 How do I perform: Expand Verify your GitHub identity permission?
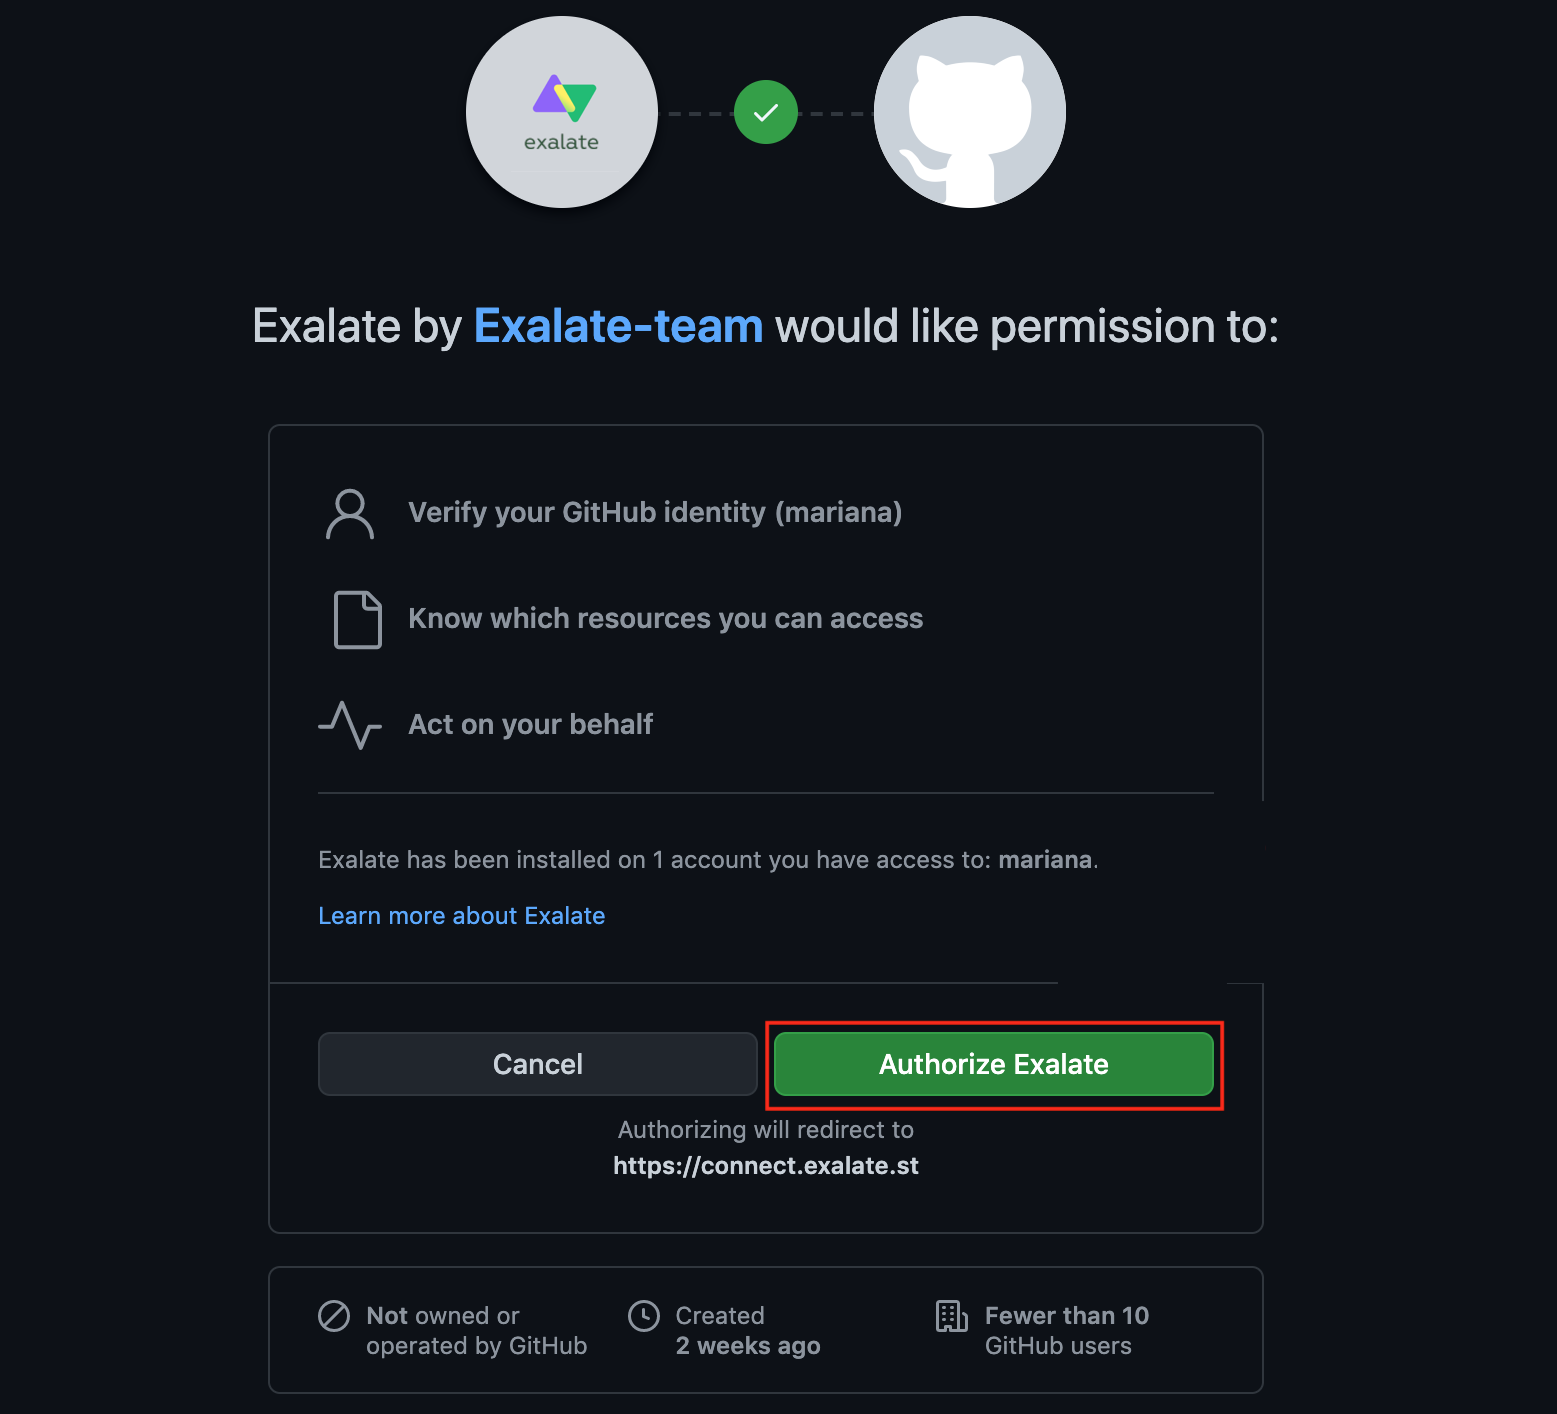[655, 513]
